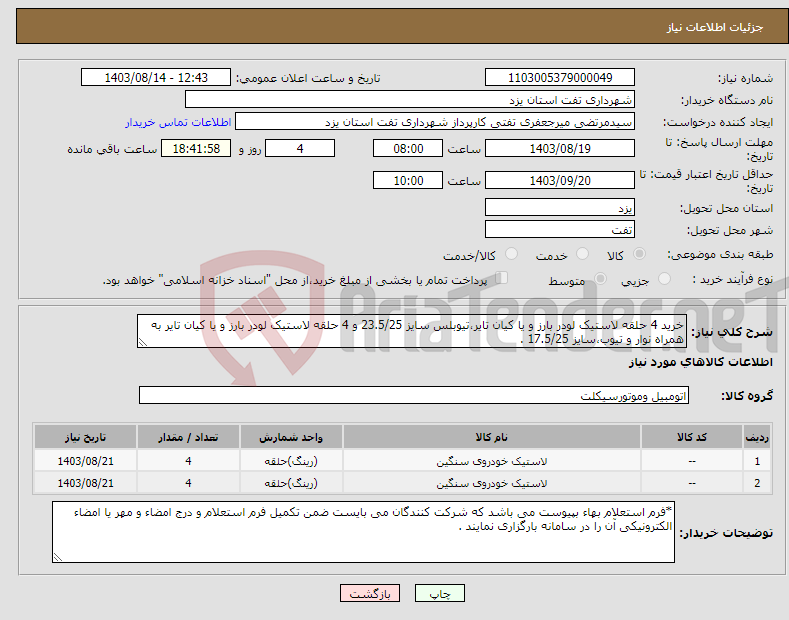Click the response hour 08:00 field
This screenshot has height=620, width=789.
408,148
